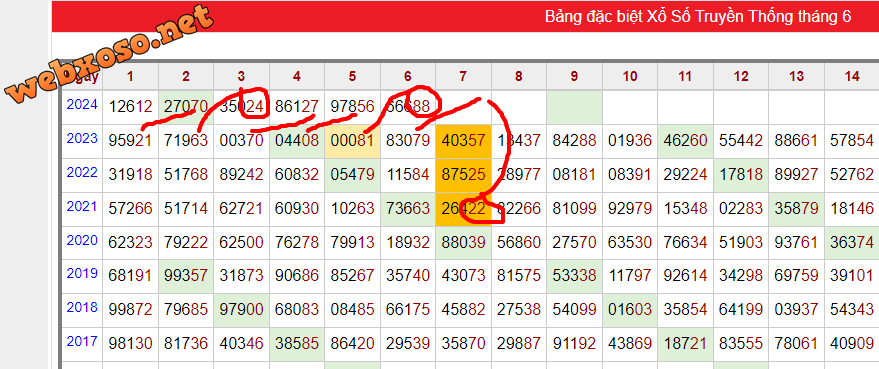This screenshot has width=879, height=369.
Task: Select the day 10 column header
Action: (x=630, y=76)
